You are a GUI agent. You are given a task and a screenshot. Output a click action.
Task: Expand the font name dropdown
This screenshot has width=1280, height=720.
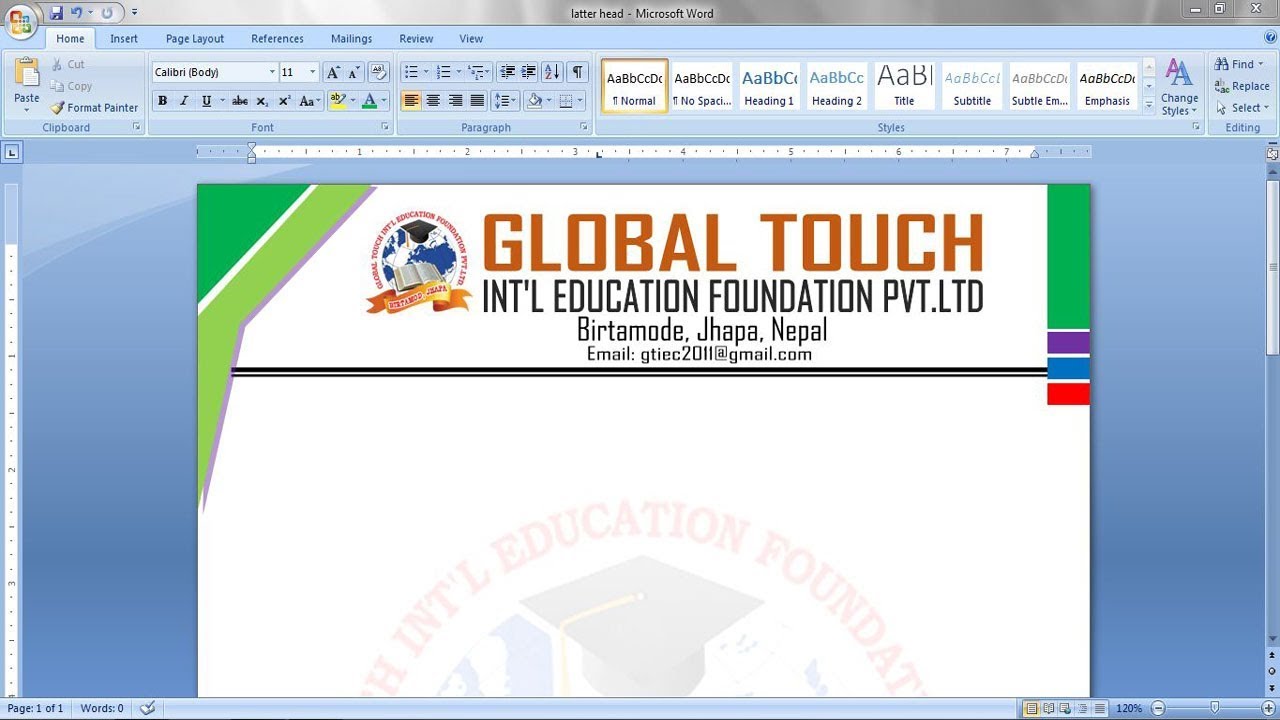point(272,72)
